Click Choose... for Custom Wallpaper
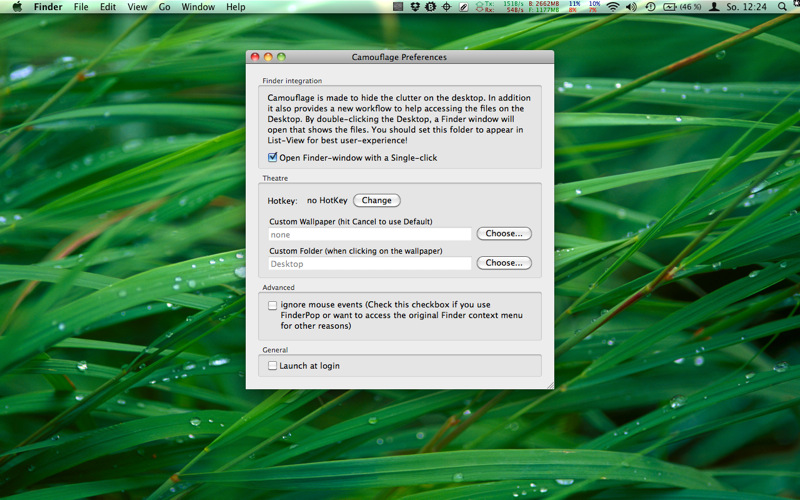Image resolution: width=800 pixels, height=500 pixels. (504, 234)
